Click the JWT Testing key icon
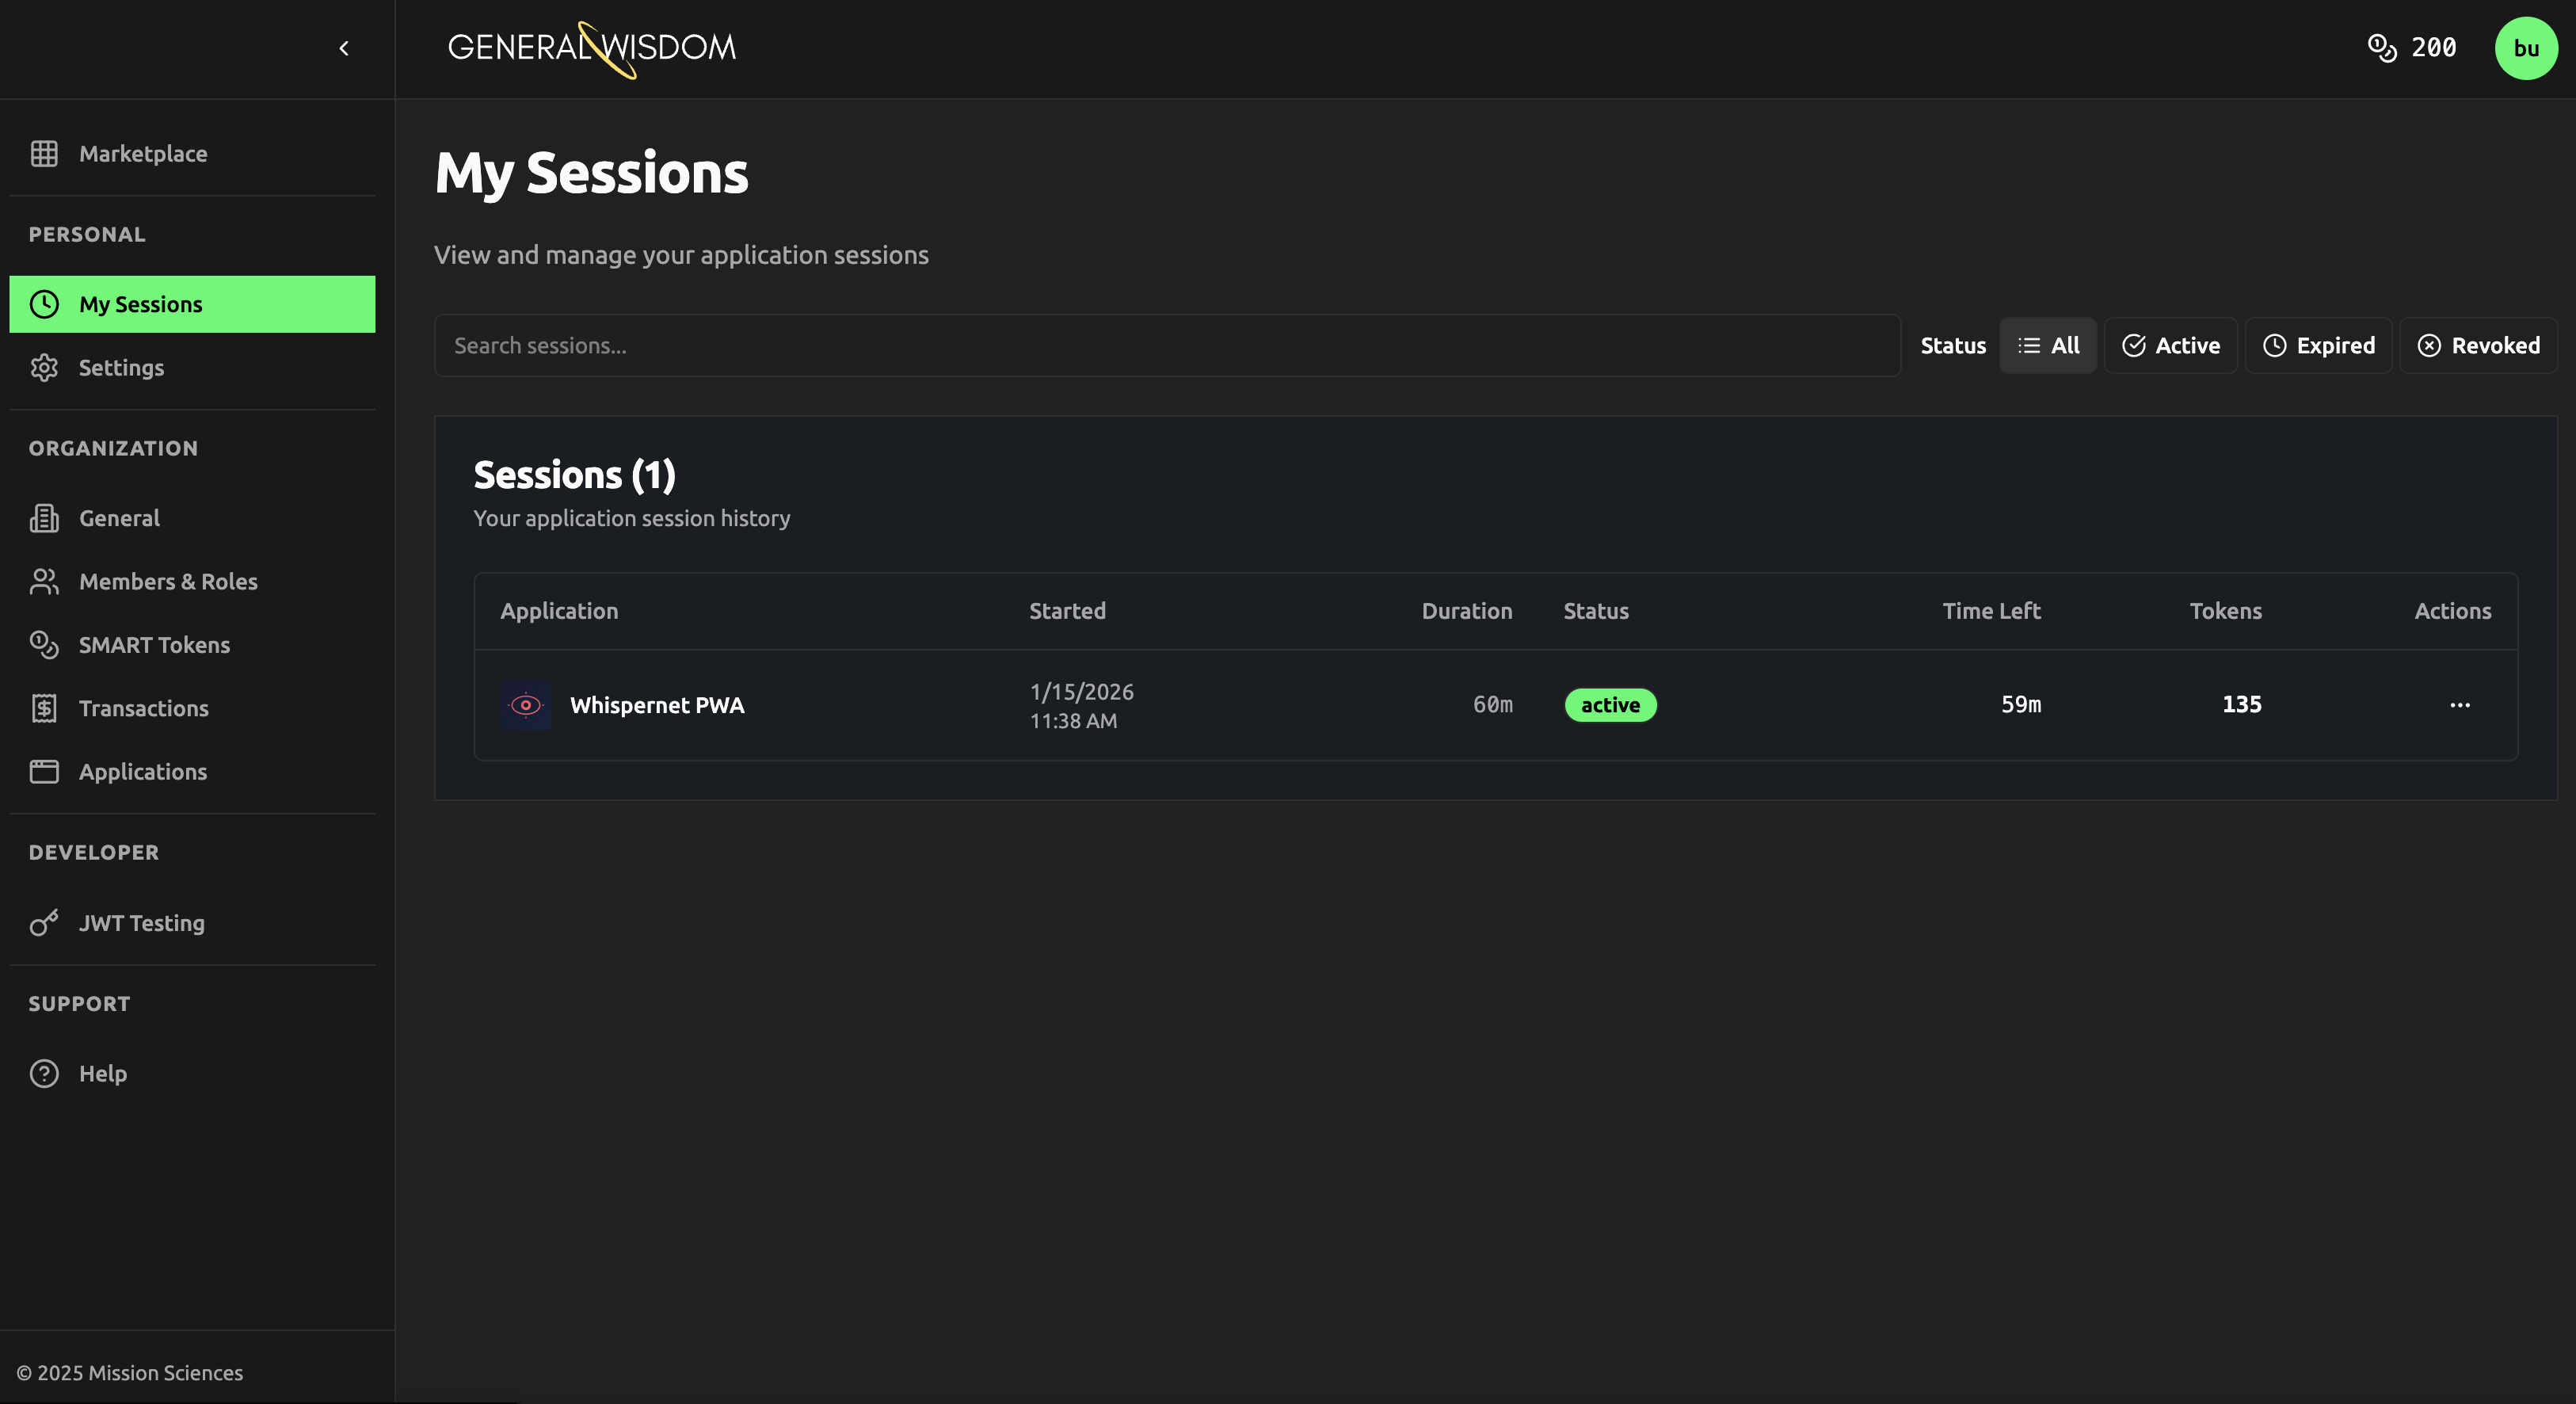This screenshot has height=1404, width=2576. tap(44, 923)
